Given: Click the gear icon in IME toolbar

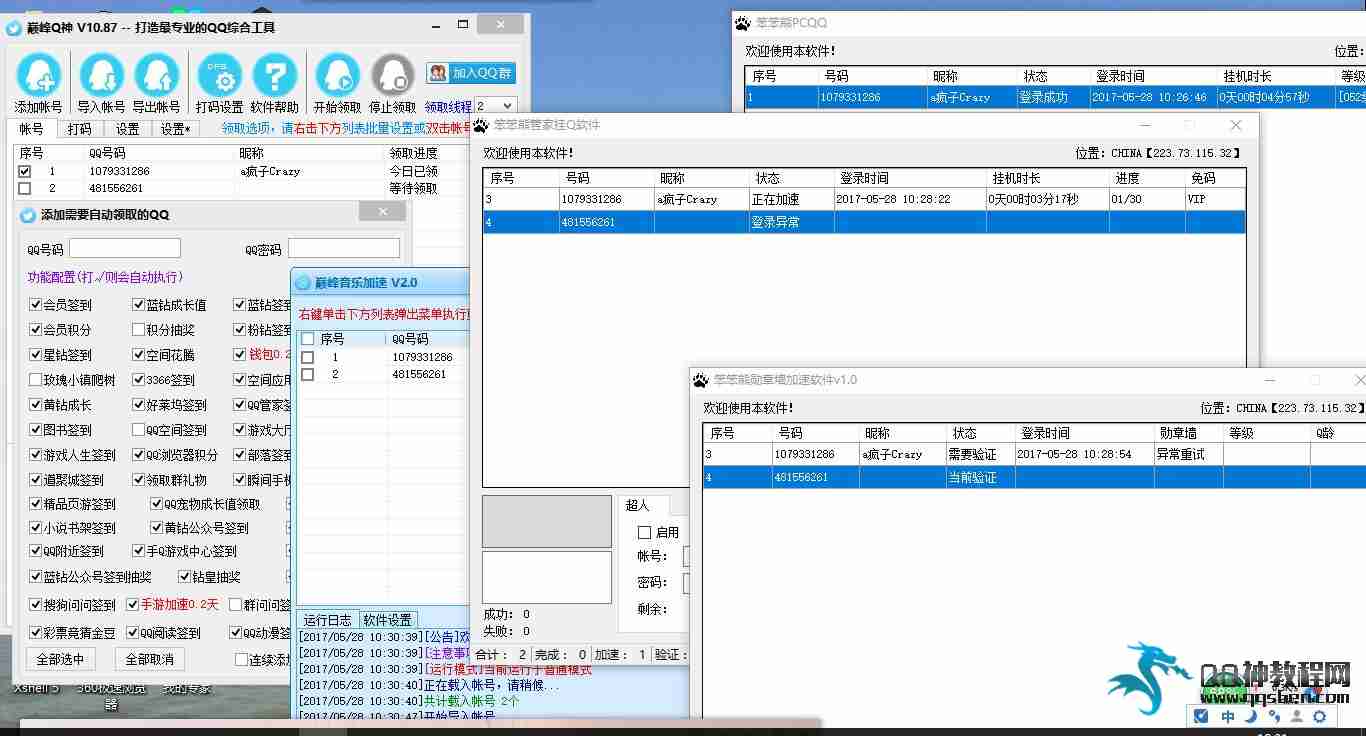Looking at the screenshot, I should tap(1319, 716).
